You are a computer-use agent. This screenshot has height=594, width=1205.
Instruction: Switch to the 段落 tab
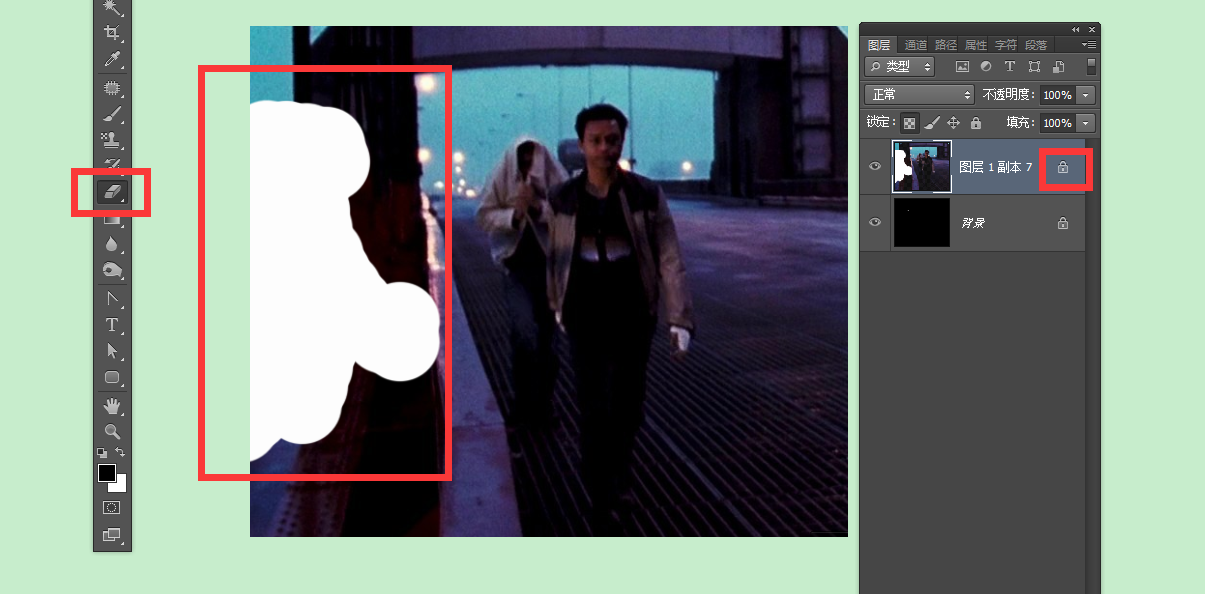pos(1036,45)
